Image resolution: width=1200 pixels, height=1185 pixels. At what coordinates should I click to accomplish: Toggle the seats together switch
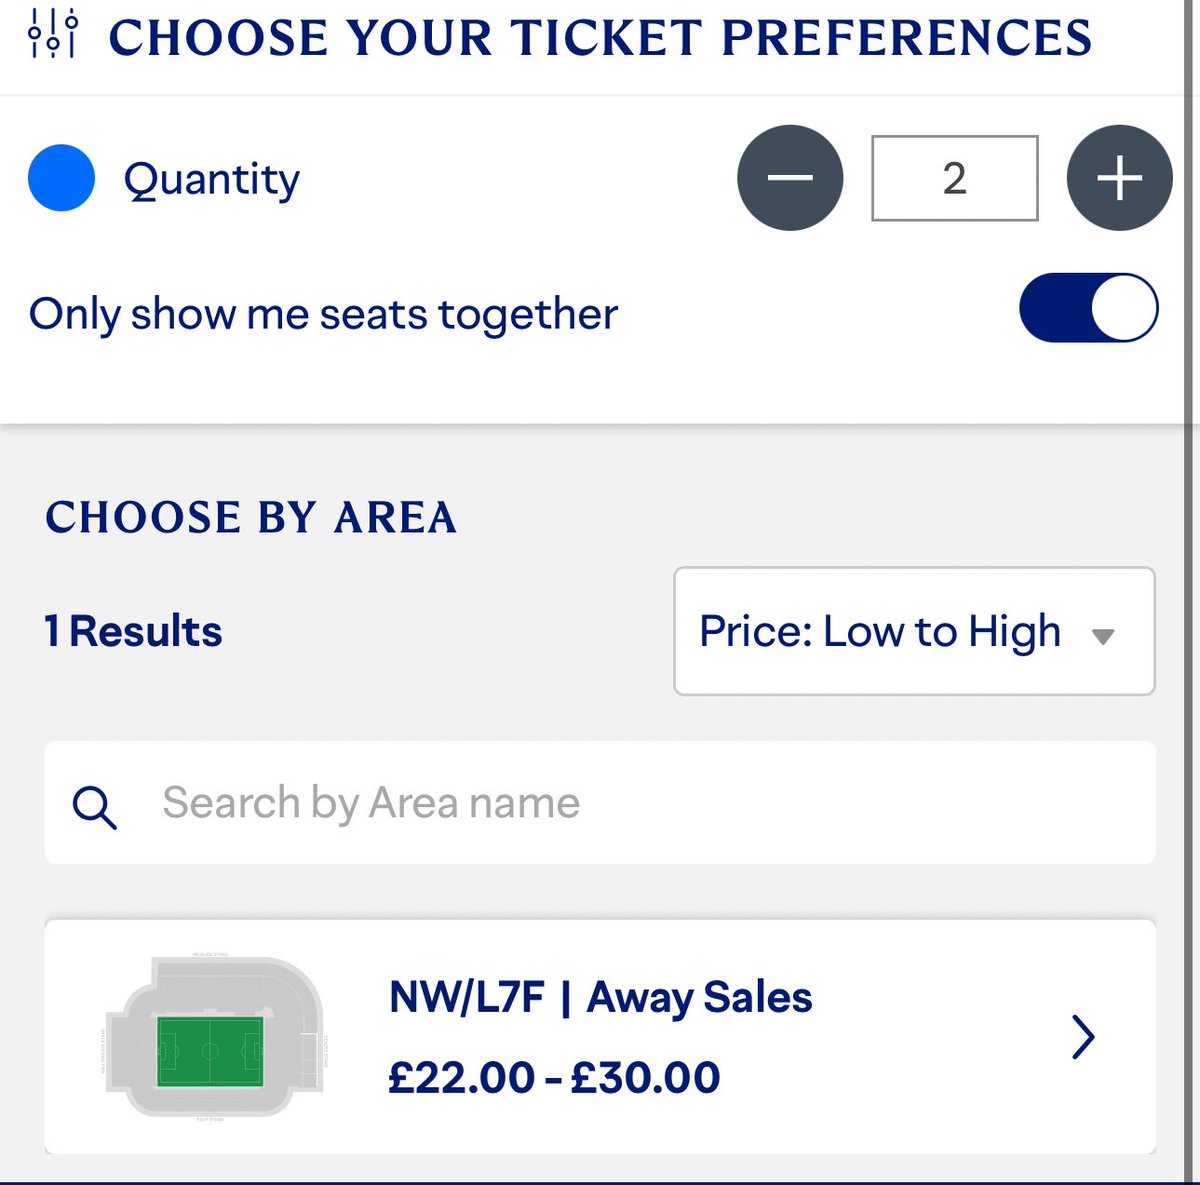pyautogui.click(x=1088, y=308)
